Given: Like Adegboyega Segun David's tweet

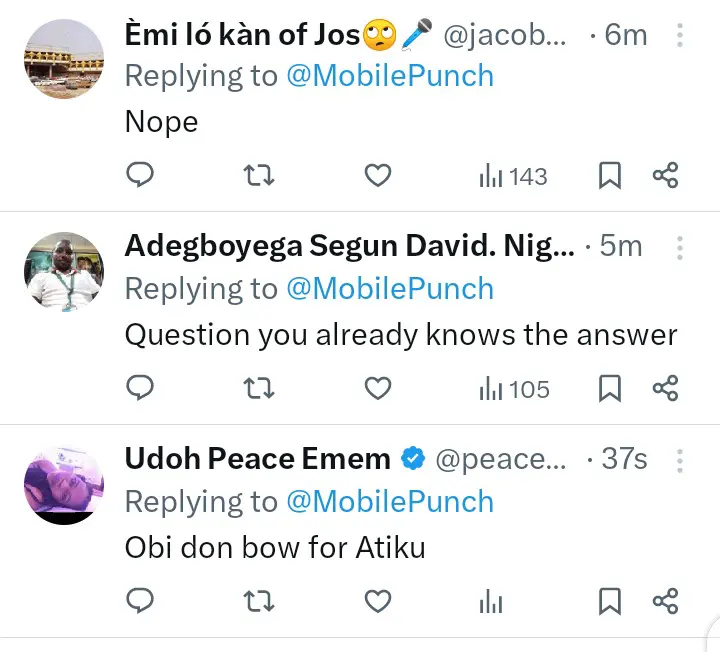Looking at the screenshot, I should point(377,388).
